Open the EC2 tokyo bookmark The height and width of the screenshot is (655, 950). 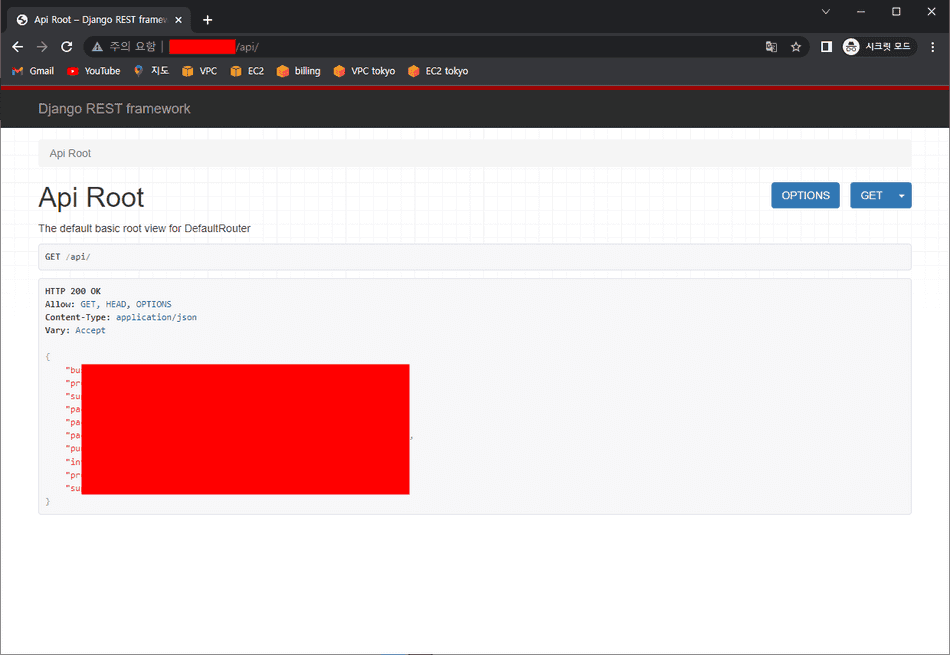tap(438, 71)
